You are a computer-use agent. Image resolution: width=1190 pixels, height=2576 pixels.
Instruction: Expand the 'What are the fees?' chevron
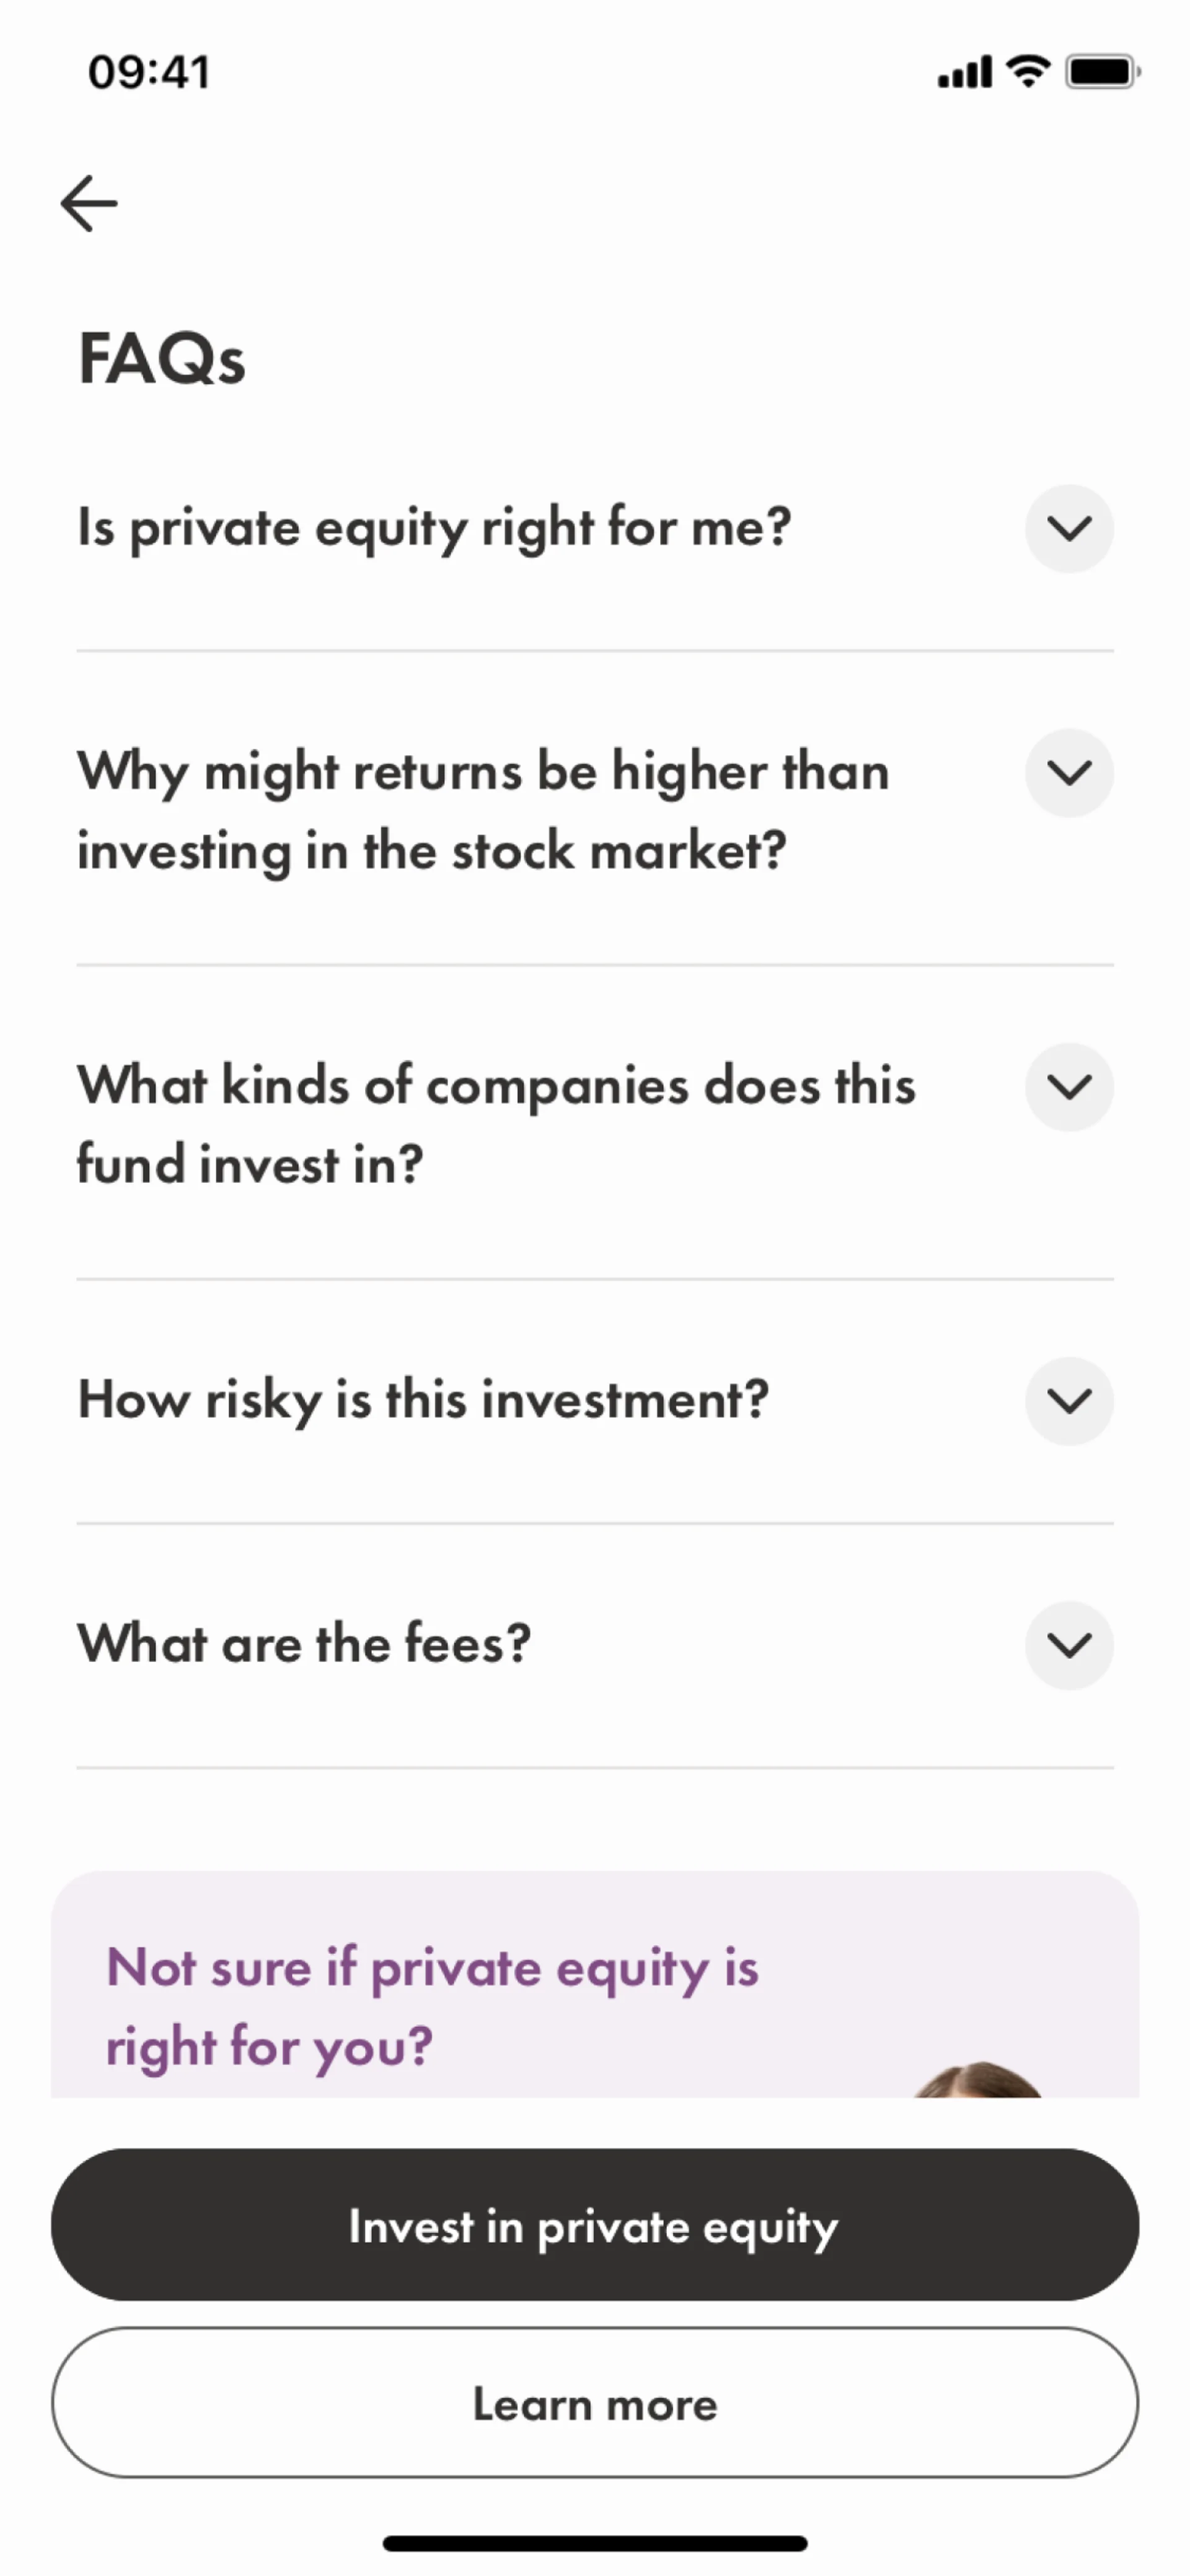[1069, 1645]
